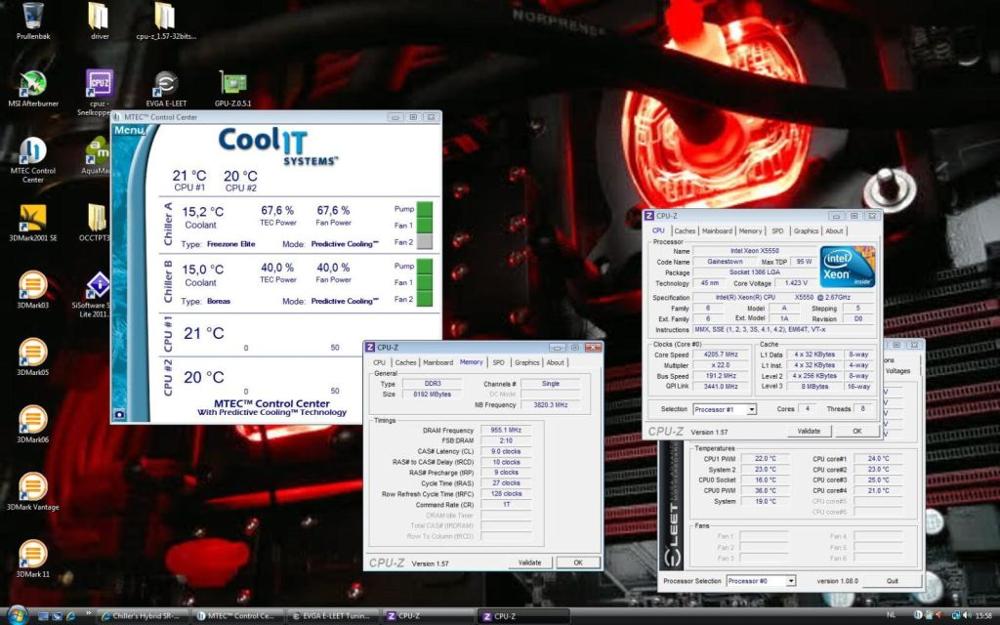Launch EVGA E-LEET desktop icon
This screenshot has height=625, width=1000.
pos(166,88)
